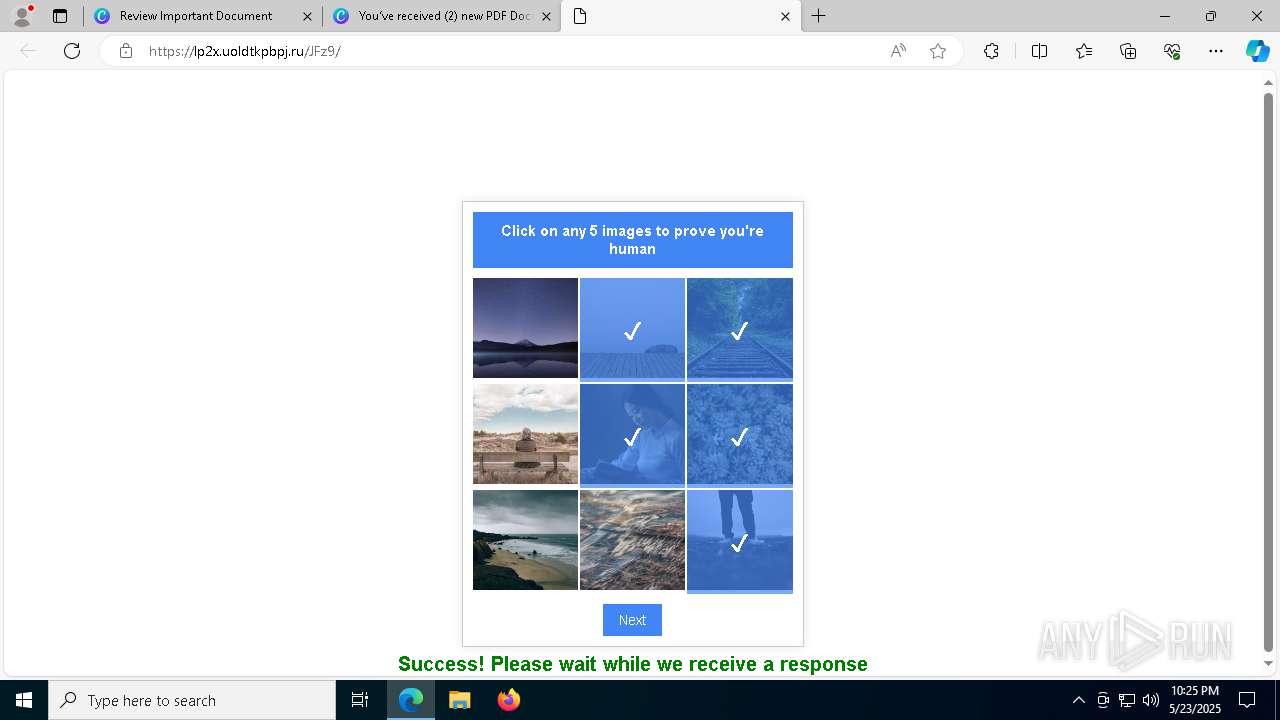Viewport: 1280px width, 720px height.
Task: Select the starry night mountain image
Action: coord(525,328)
